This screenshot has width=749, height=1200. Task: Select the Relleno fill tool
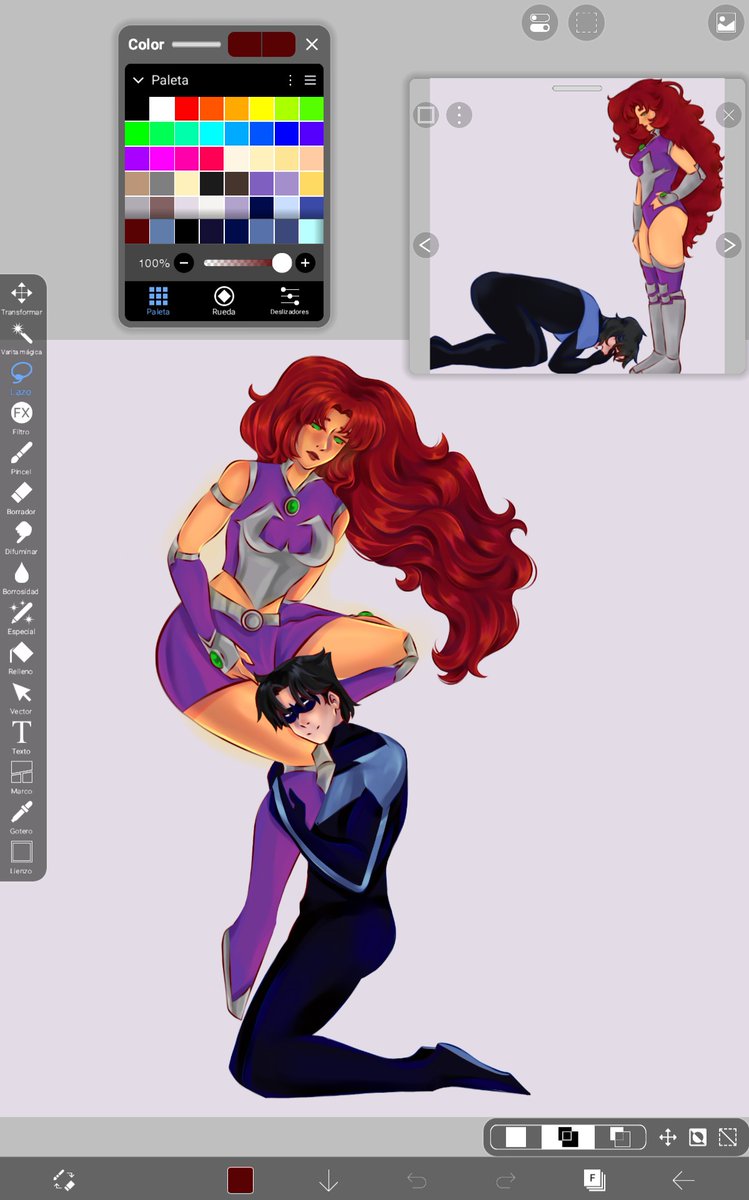[x=21, y=658]
